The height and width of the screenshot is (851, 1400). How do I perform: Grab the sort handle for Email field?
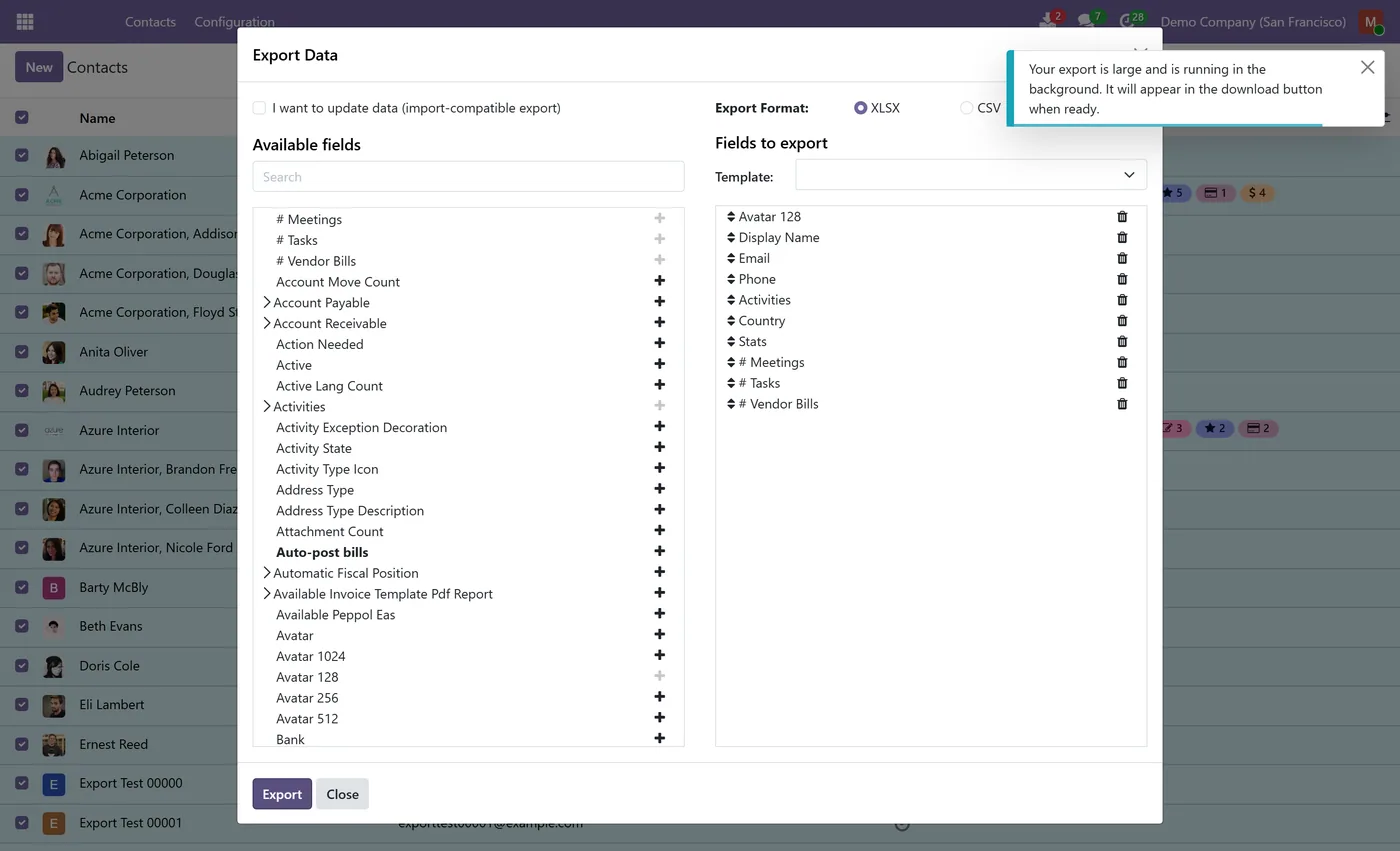coord(731,258)
